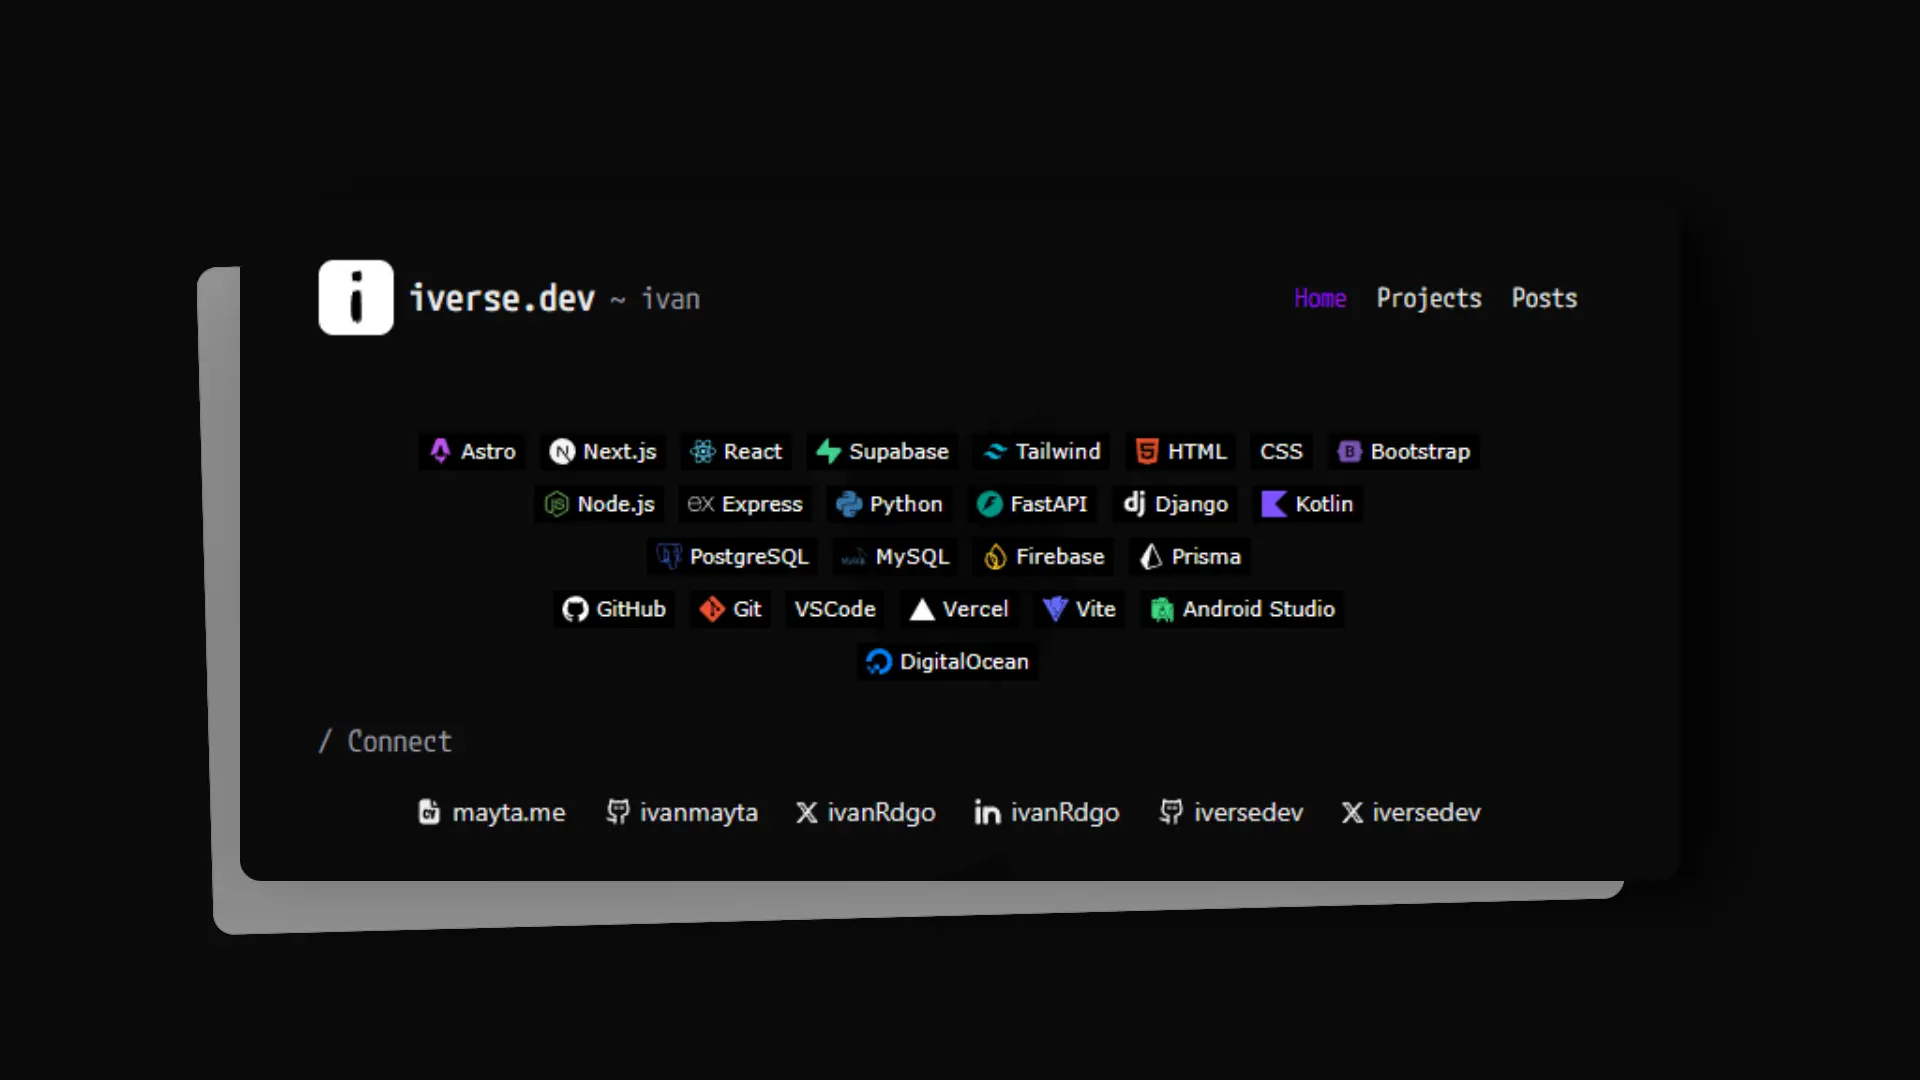Click the Tailwind wave icon
1920x1080 pixels.
point(995,452)
